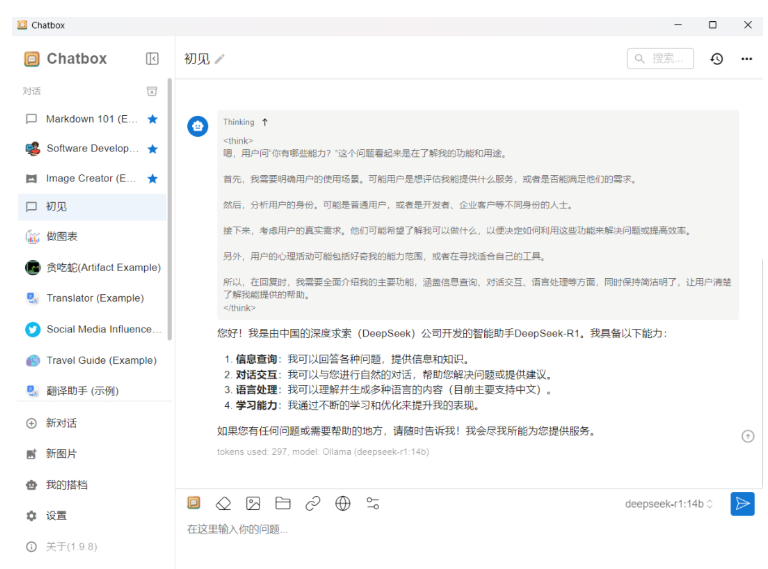Open 设置 settings
The image size is (768, 569).
(x=92, y=516)
